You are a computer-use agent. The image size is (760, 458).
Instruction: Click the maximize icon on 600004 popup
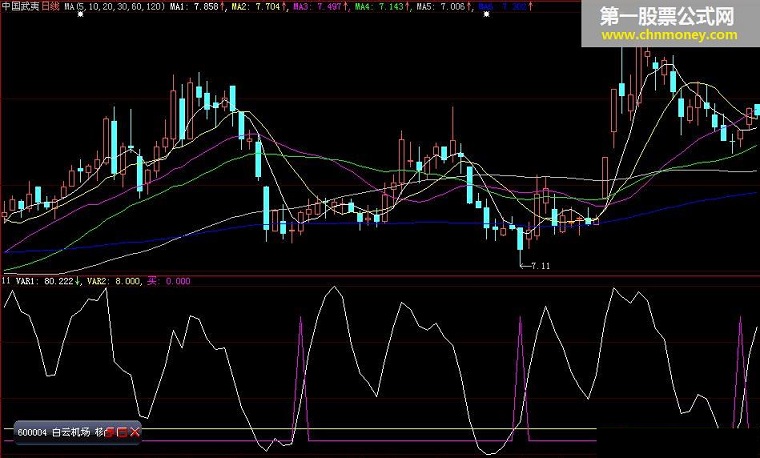click(x=122, y=432)
